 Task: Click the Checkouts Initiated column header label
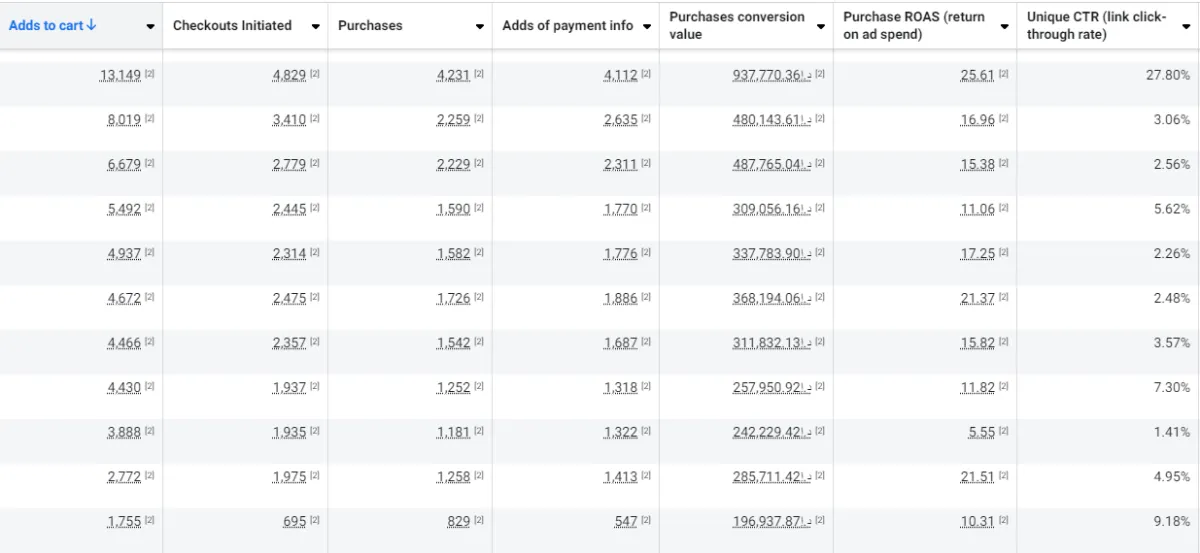click(x=232, y=26)
